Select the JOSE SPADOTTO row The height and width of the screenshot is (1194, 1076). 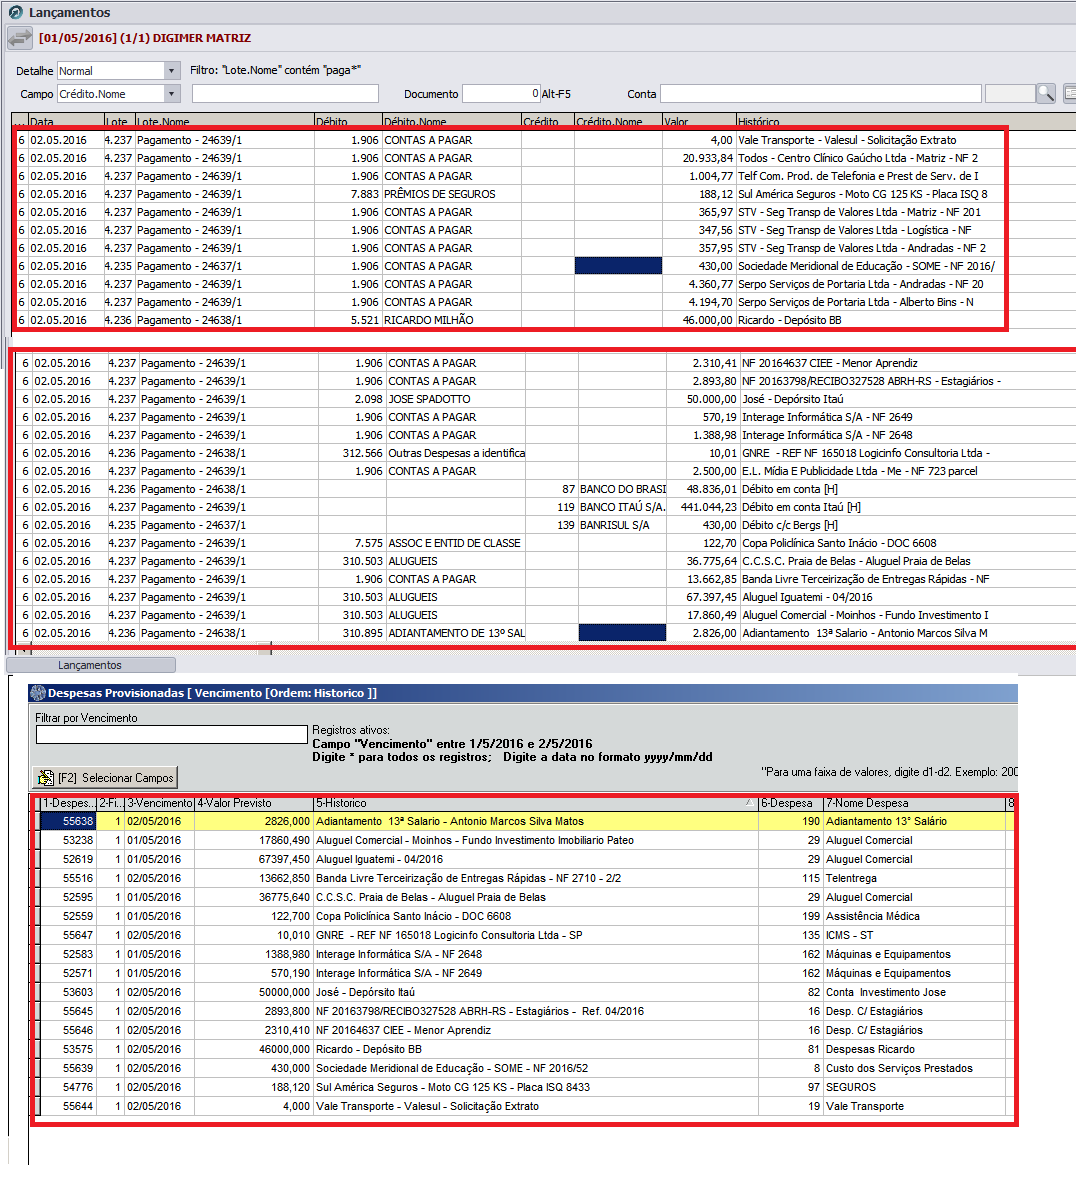point(544,399)
